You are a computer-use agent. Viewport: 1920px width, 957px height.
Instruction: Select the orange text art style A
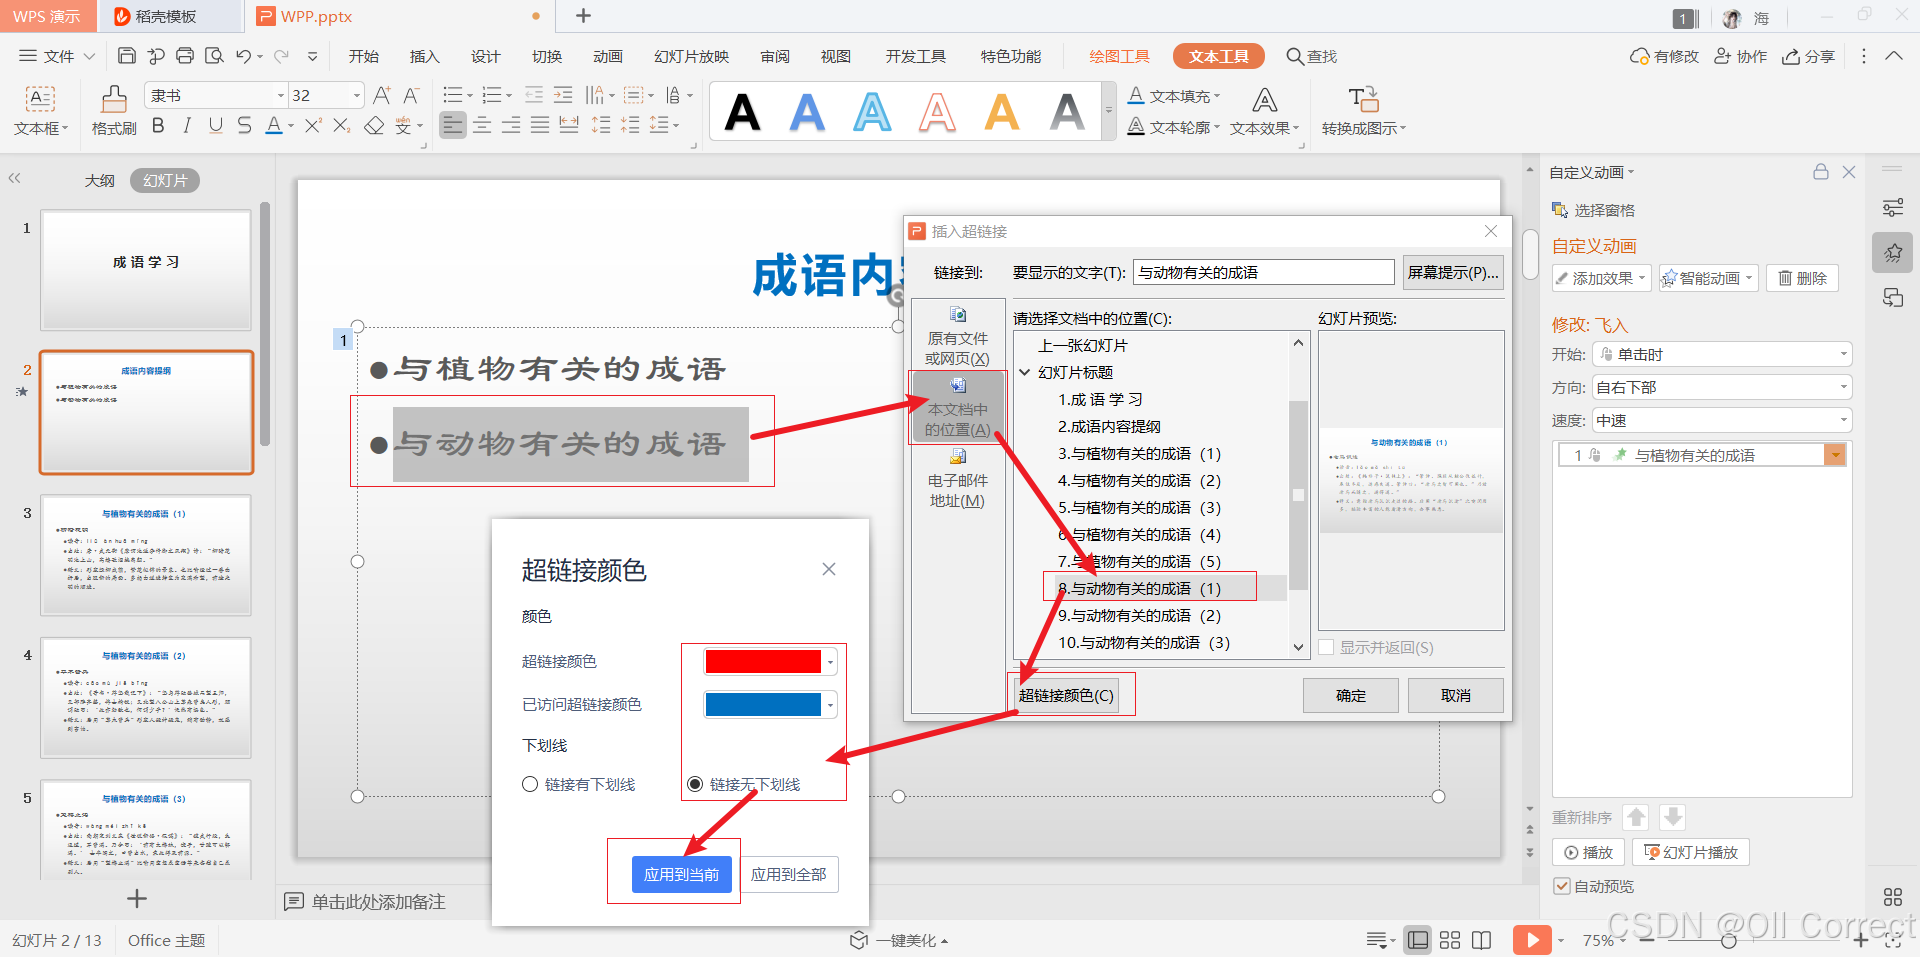tap(1002, 111)
